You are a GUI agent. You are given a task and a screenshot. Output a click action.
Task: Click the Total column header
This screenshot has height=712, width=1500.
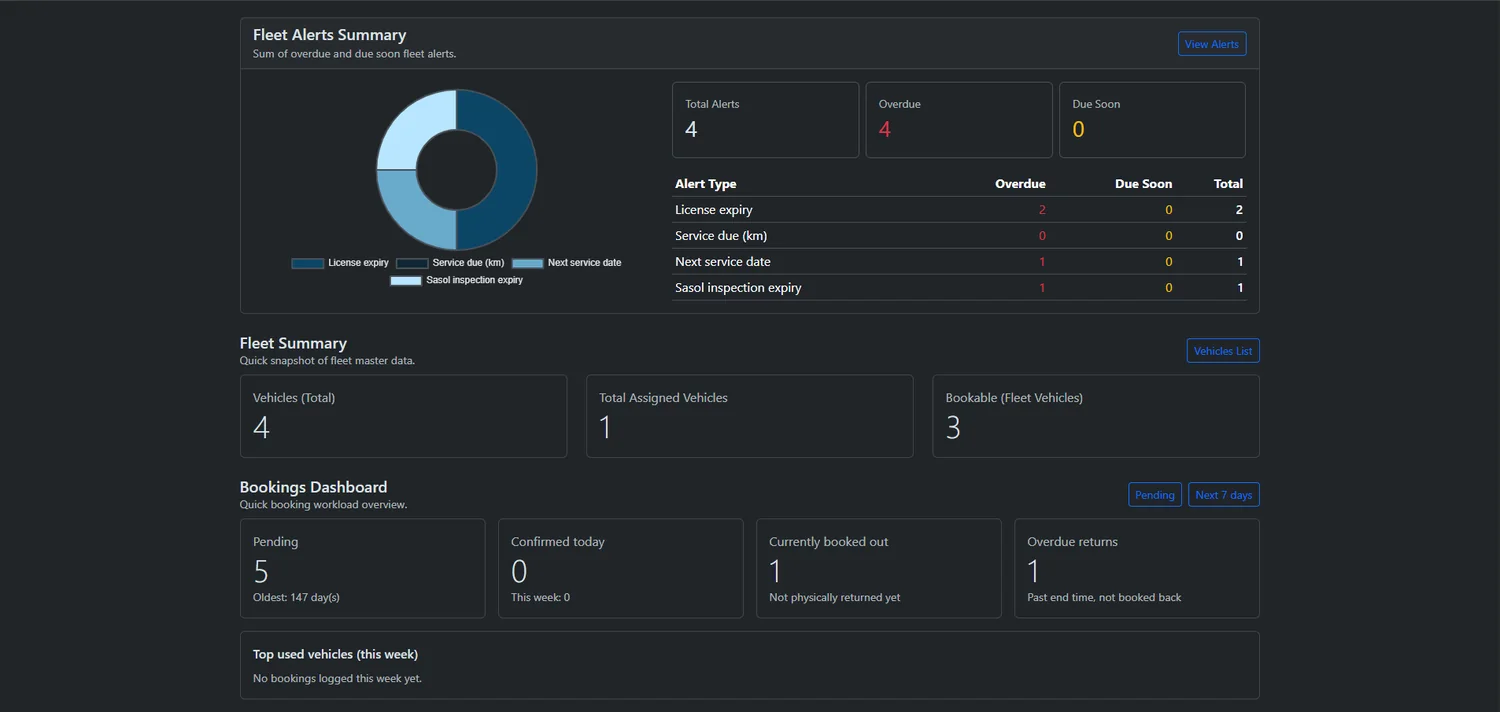pos(1228,184)
